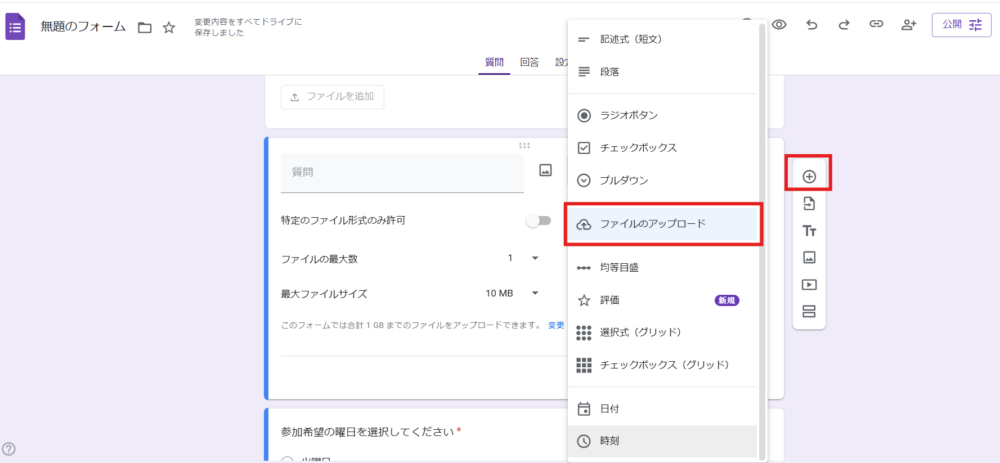Click the ファイルを追加 button

pos(331,97)
